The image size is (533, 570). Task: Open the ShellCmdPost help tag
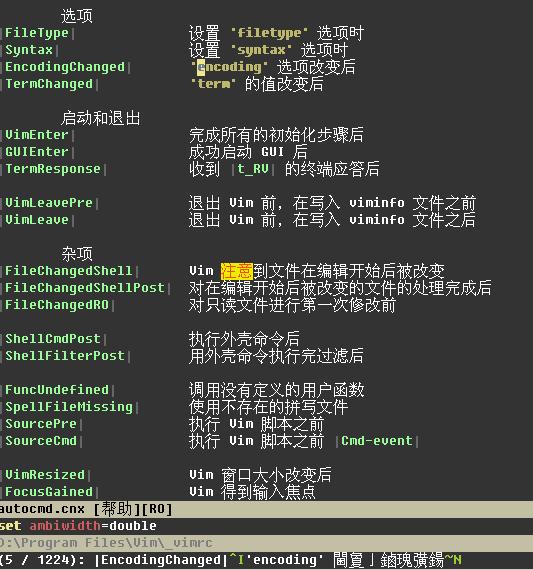click(x=53, y=339)
